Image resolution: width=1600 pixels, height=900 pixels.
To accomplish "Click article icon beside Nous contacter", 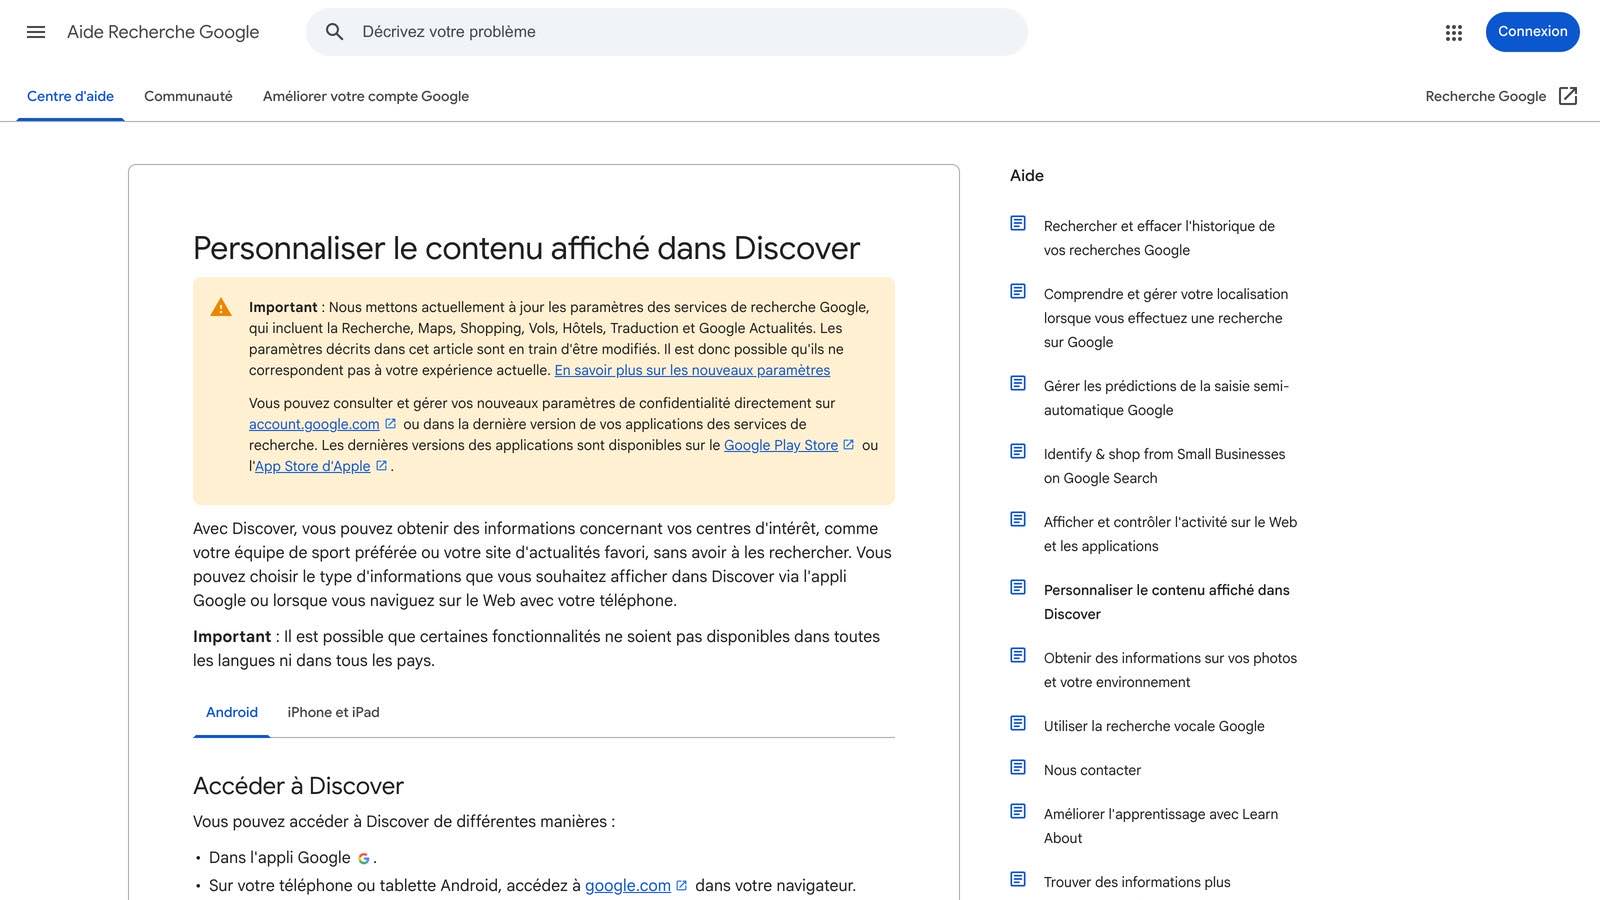I will tap(1018, 767).
